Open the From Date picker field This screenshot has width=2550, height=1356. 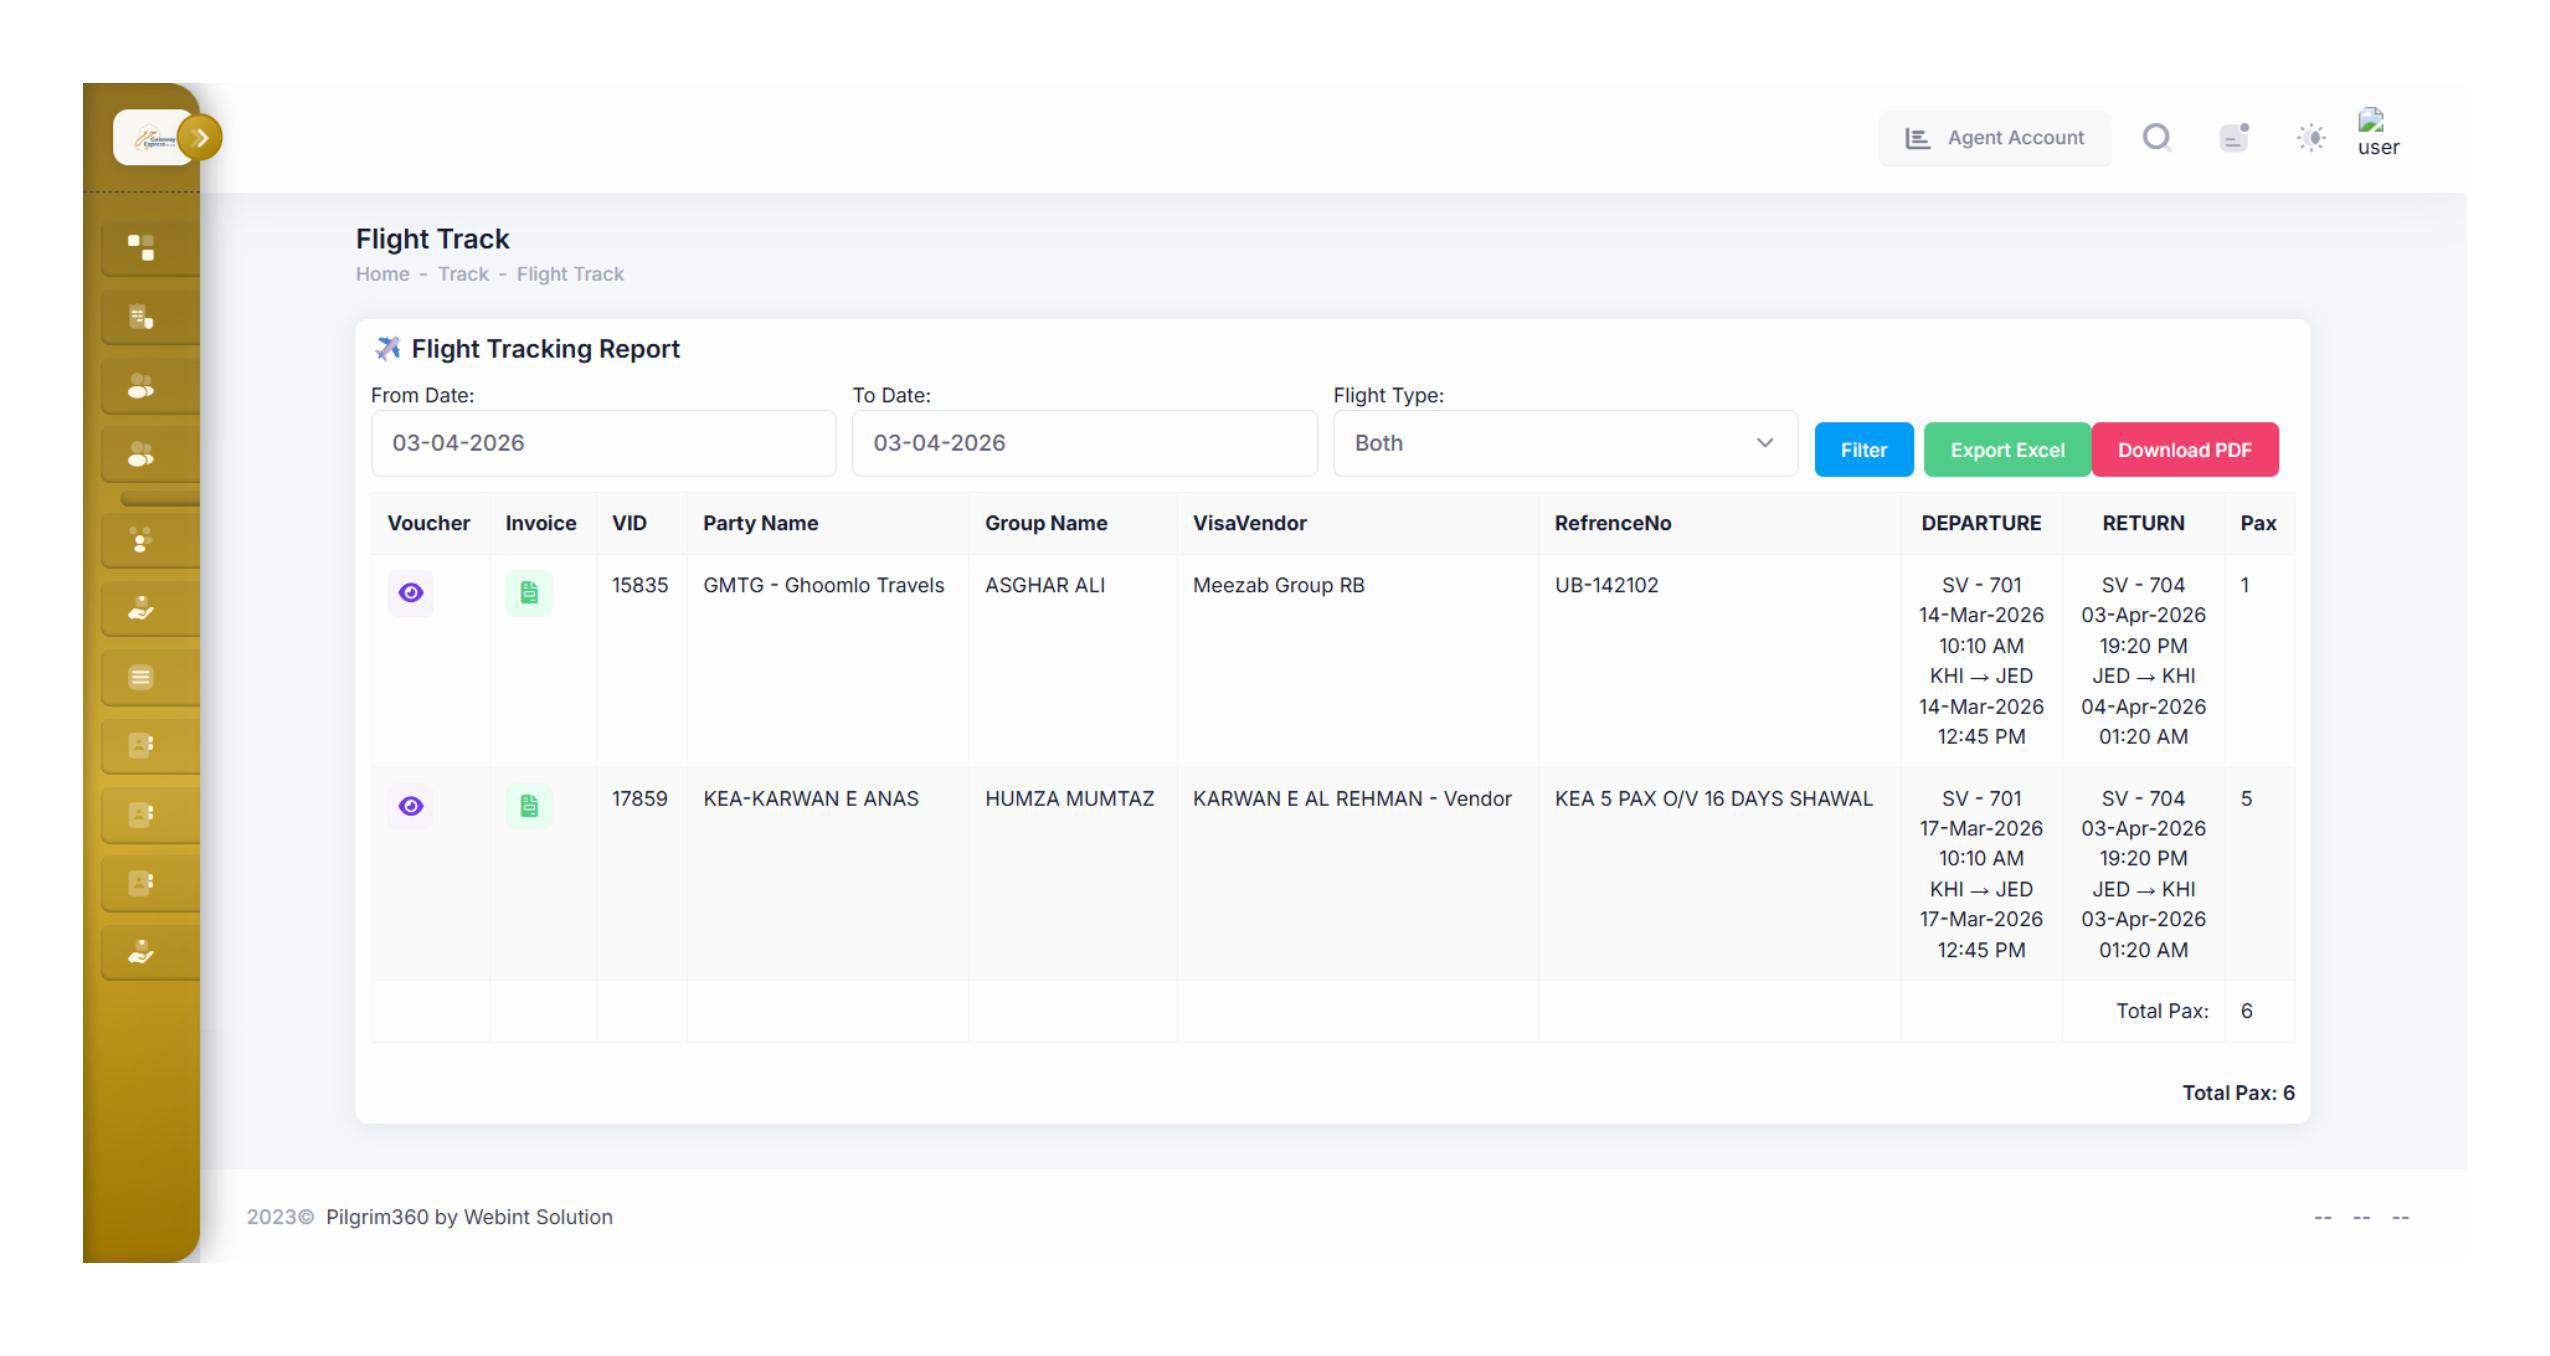tap(603, 443)
